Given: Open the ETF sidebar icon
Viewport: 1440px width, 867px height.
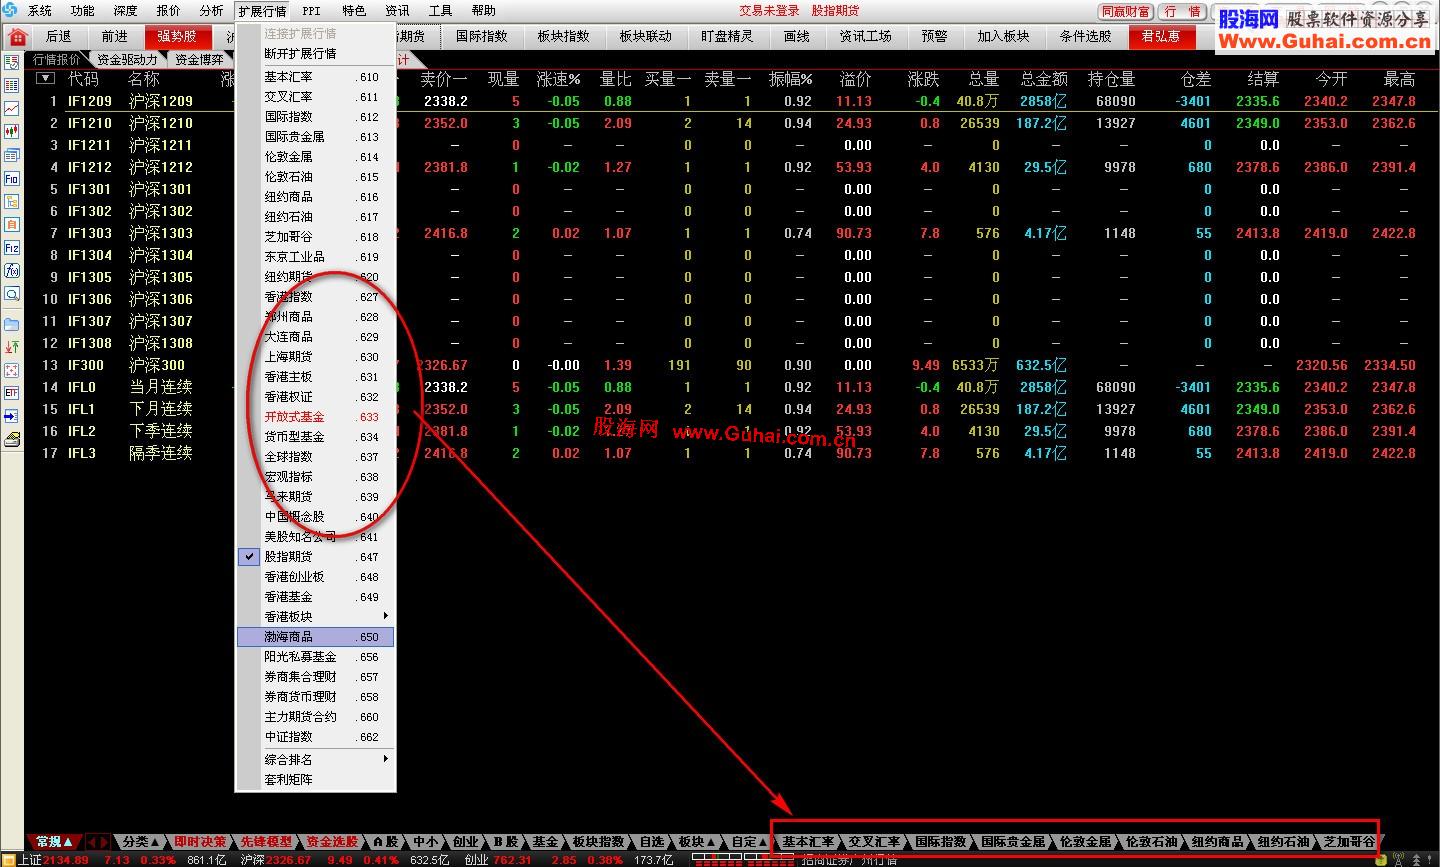Looking at the screenshot, I should pyautogui.click(x=11, y=393).
